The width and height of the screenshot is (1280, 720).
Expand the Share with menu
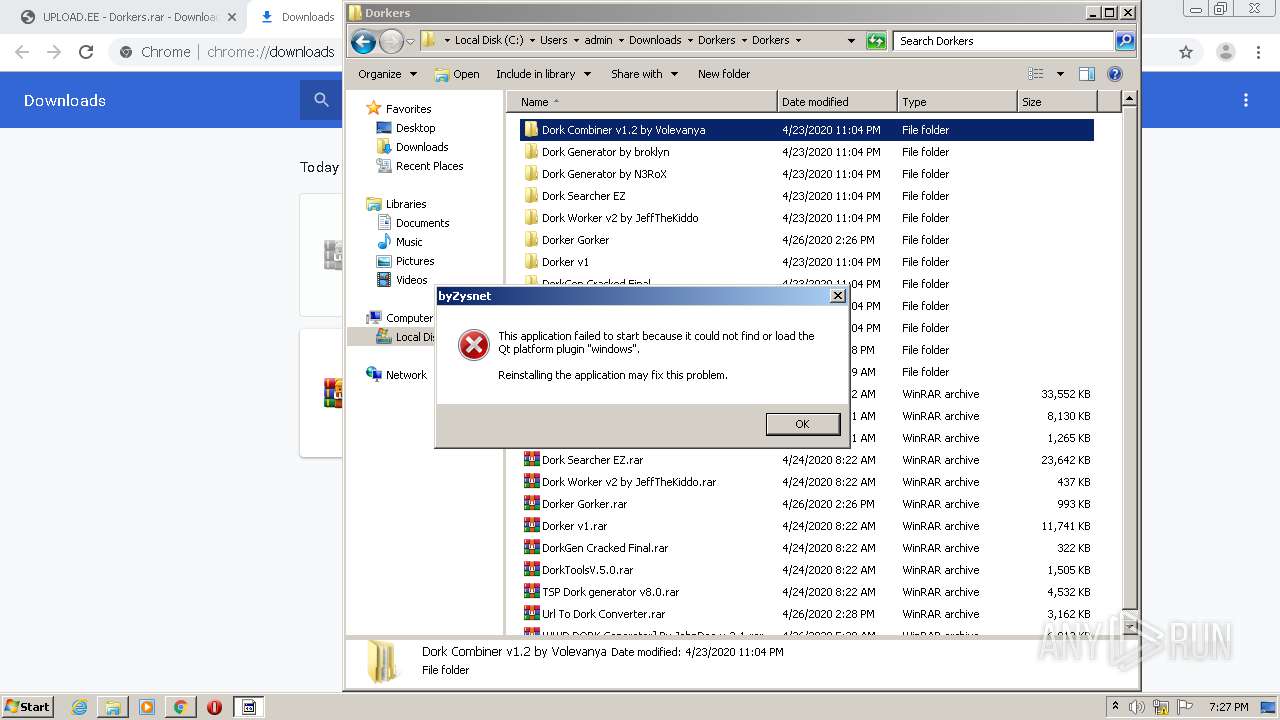click(645, 74)
